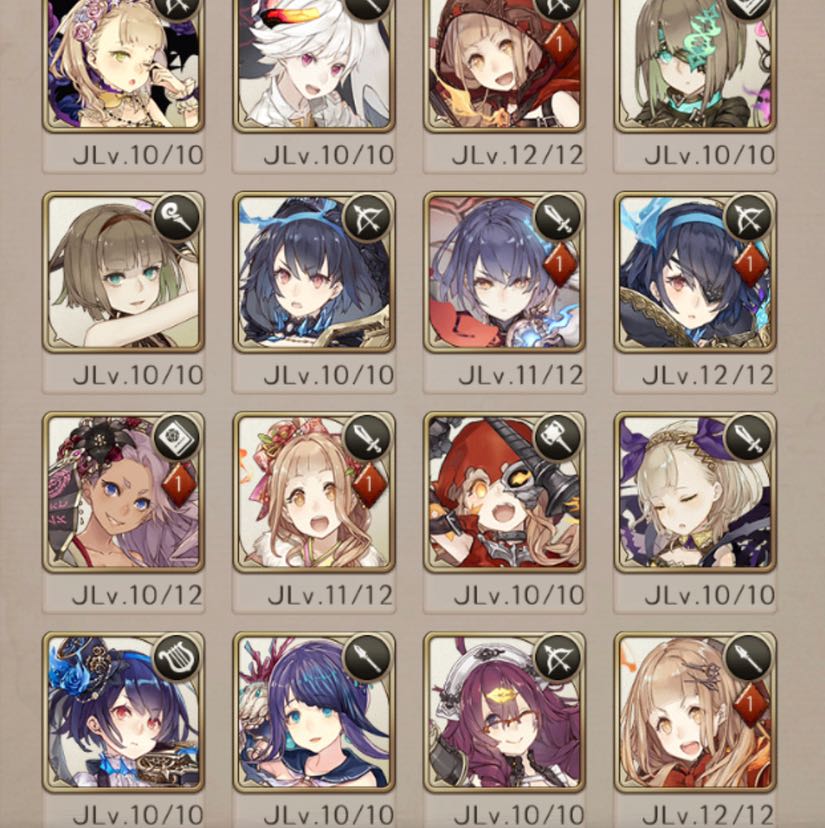Click the harp class icon on the blue rose hat girl
This screenshot has width=825, height=828.
click(x=177, y=657)
